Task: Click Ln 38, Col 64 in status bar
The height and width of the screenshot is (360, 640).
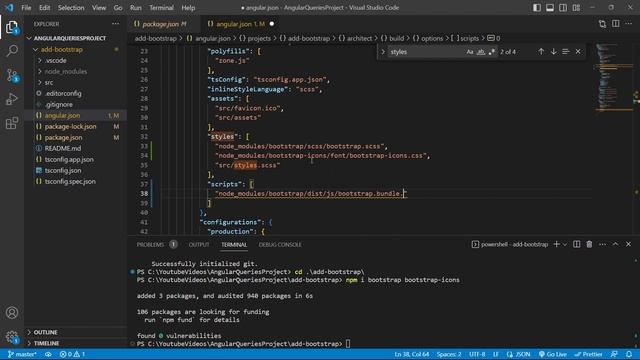Action: click(411, 354)
